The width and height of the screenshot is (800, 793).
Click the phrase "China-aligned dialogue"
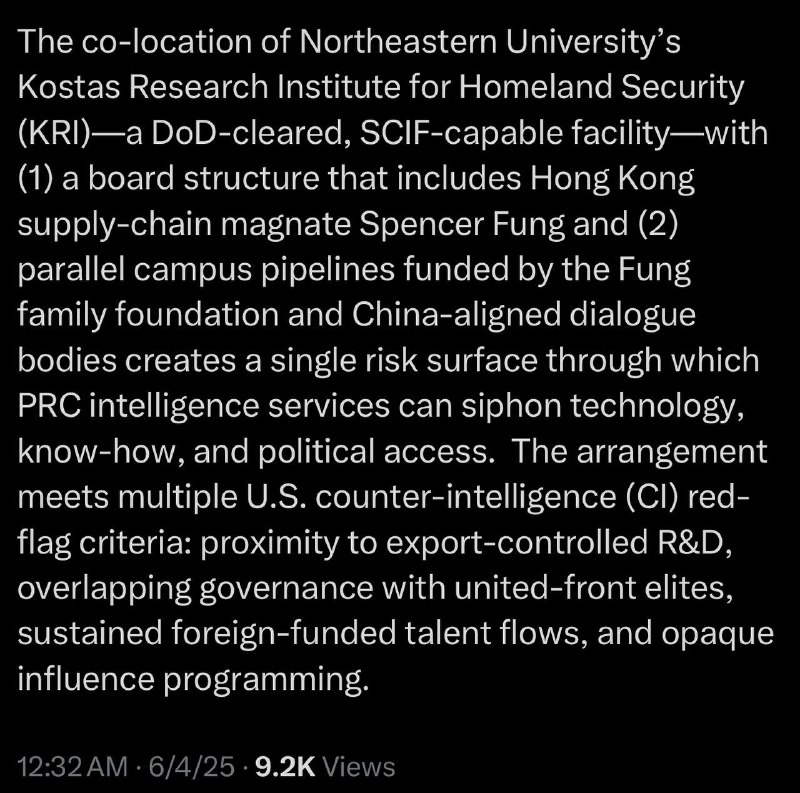523,315
